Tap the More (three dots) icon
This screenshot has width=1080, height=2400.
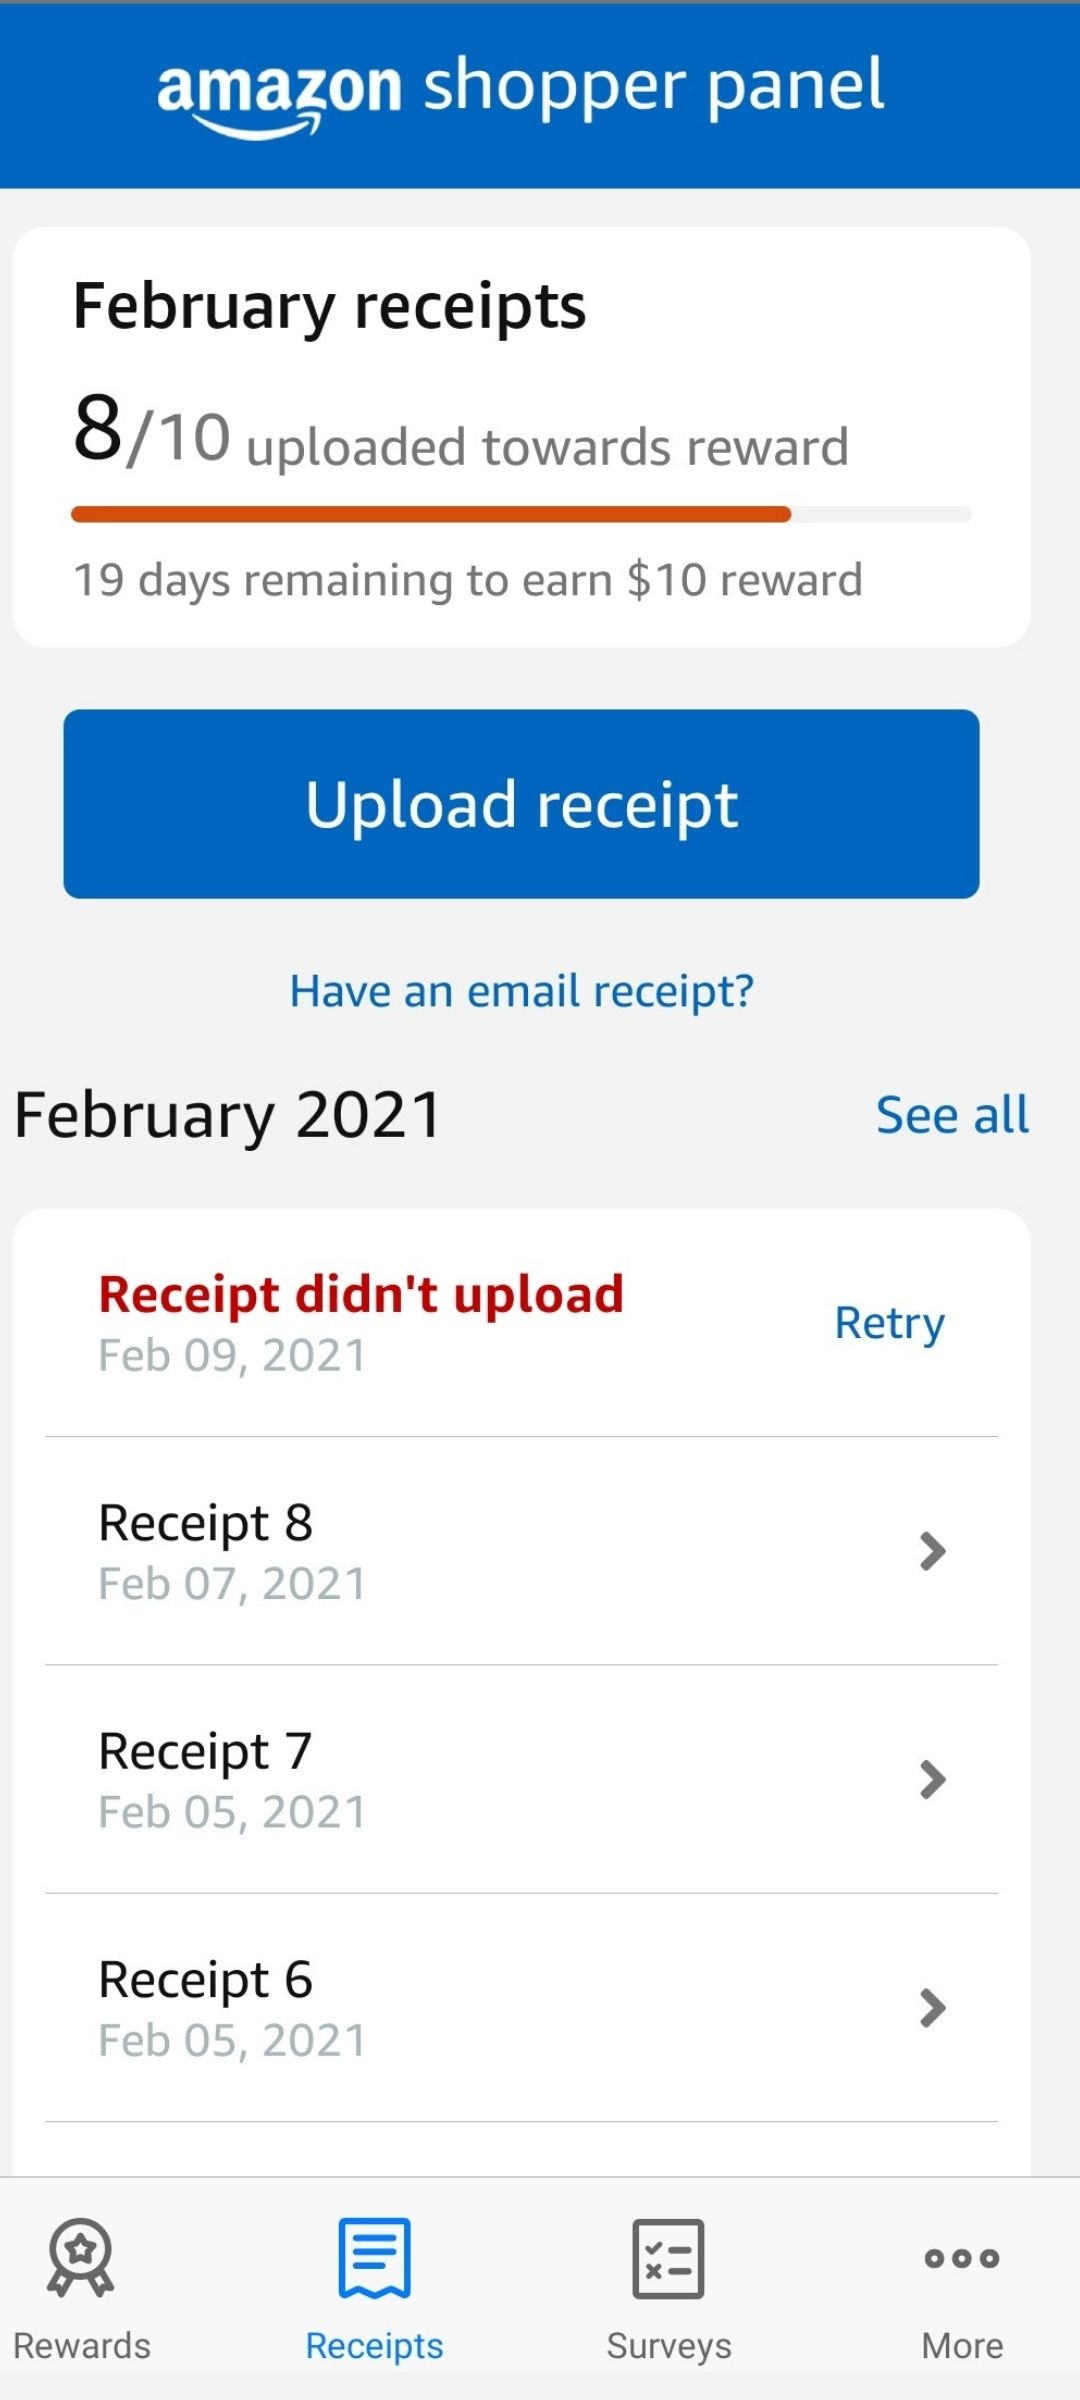pos(962,2258)
